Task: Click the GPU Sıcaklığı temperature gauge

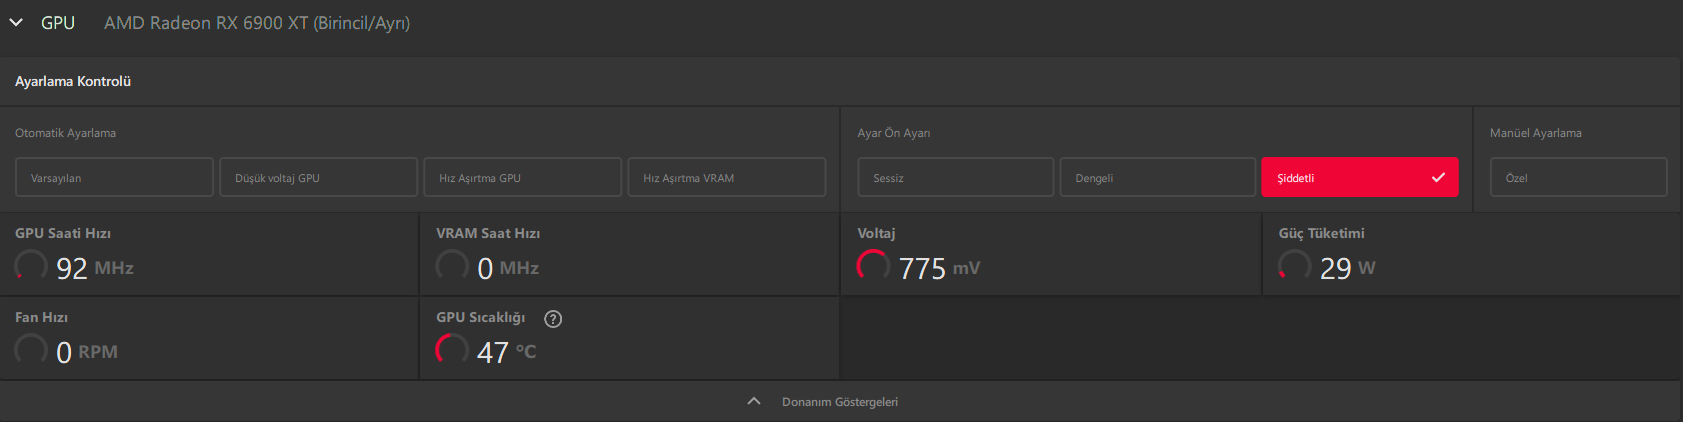Action: pos(452,350)
